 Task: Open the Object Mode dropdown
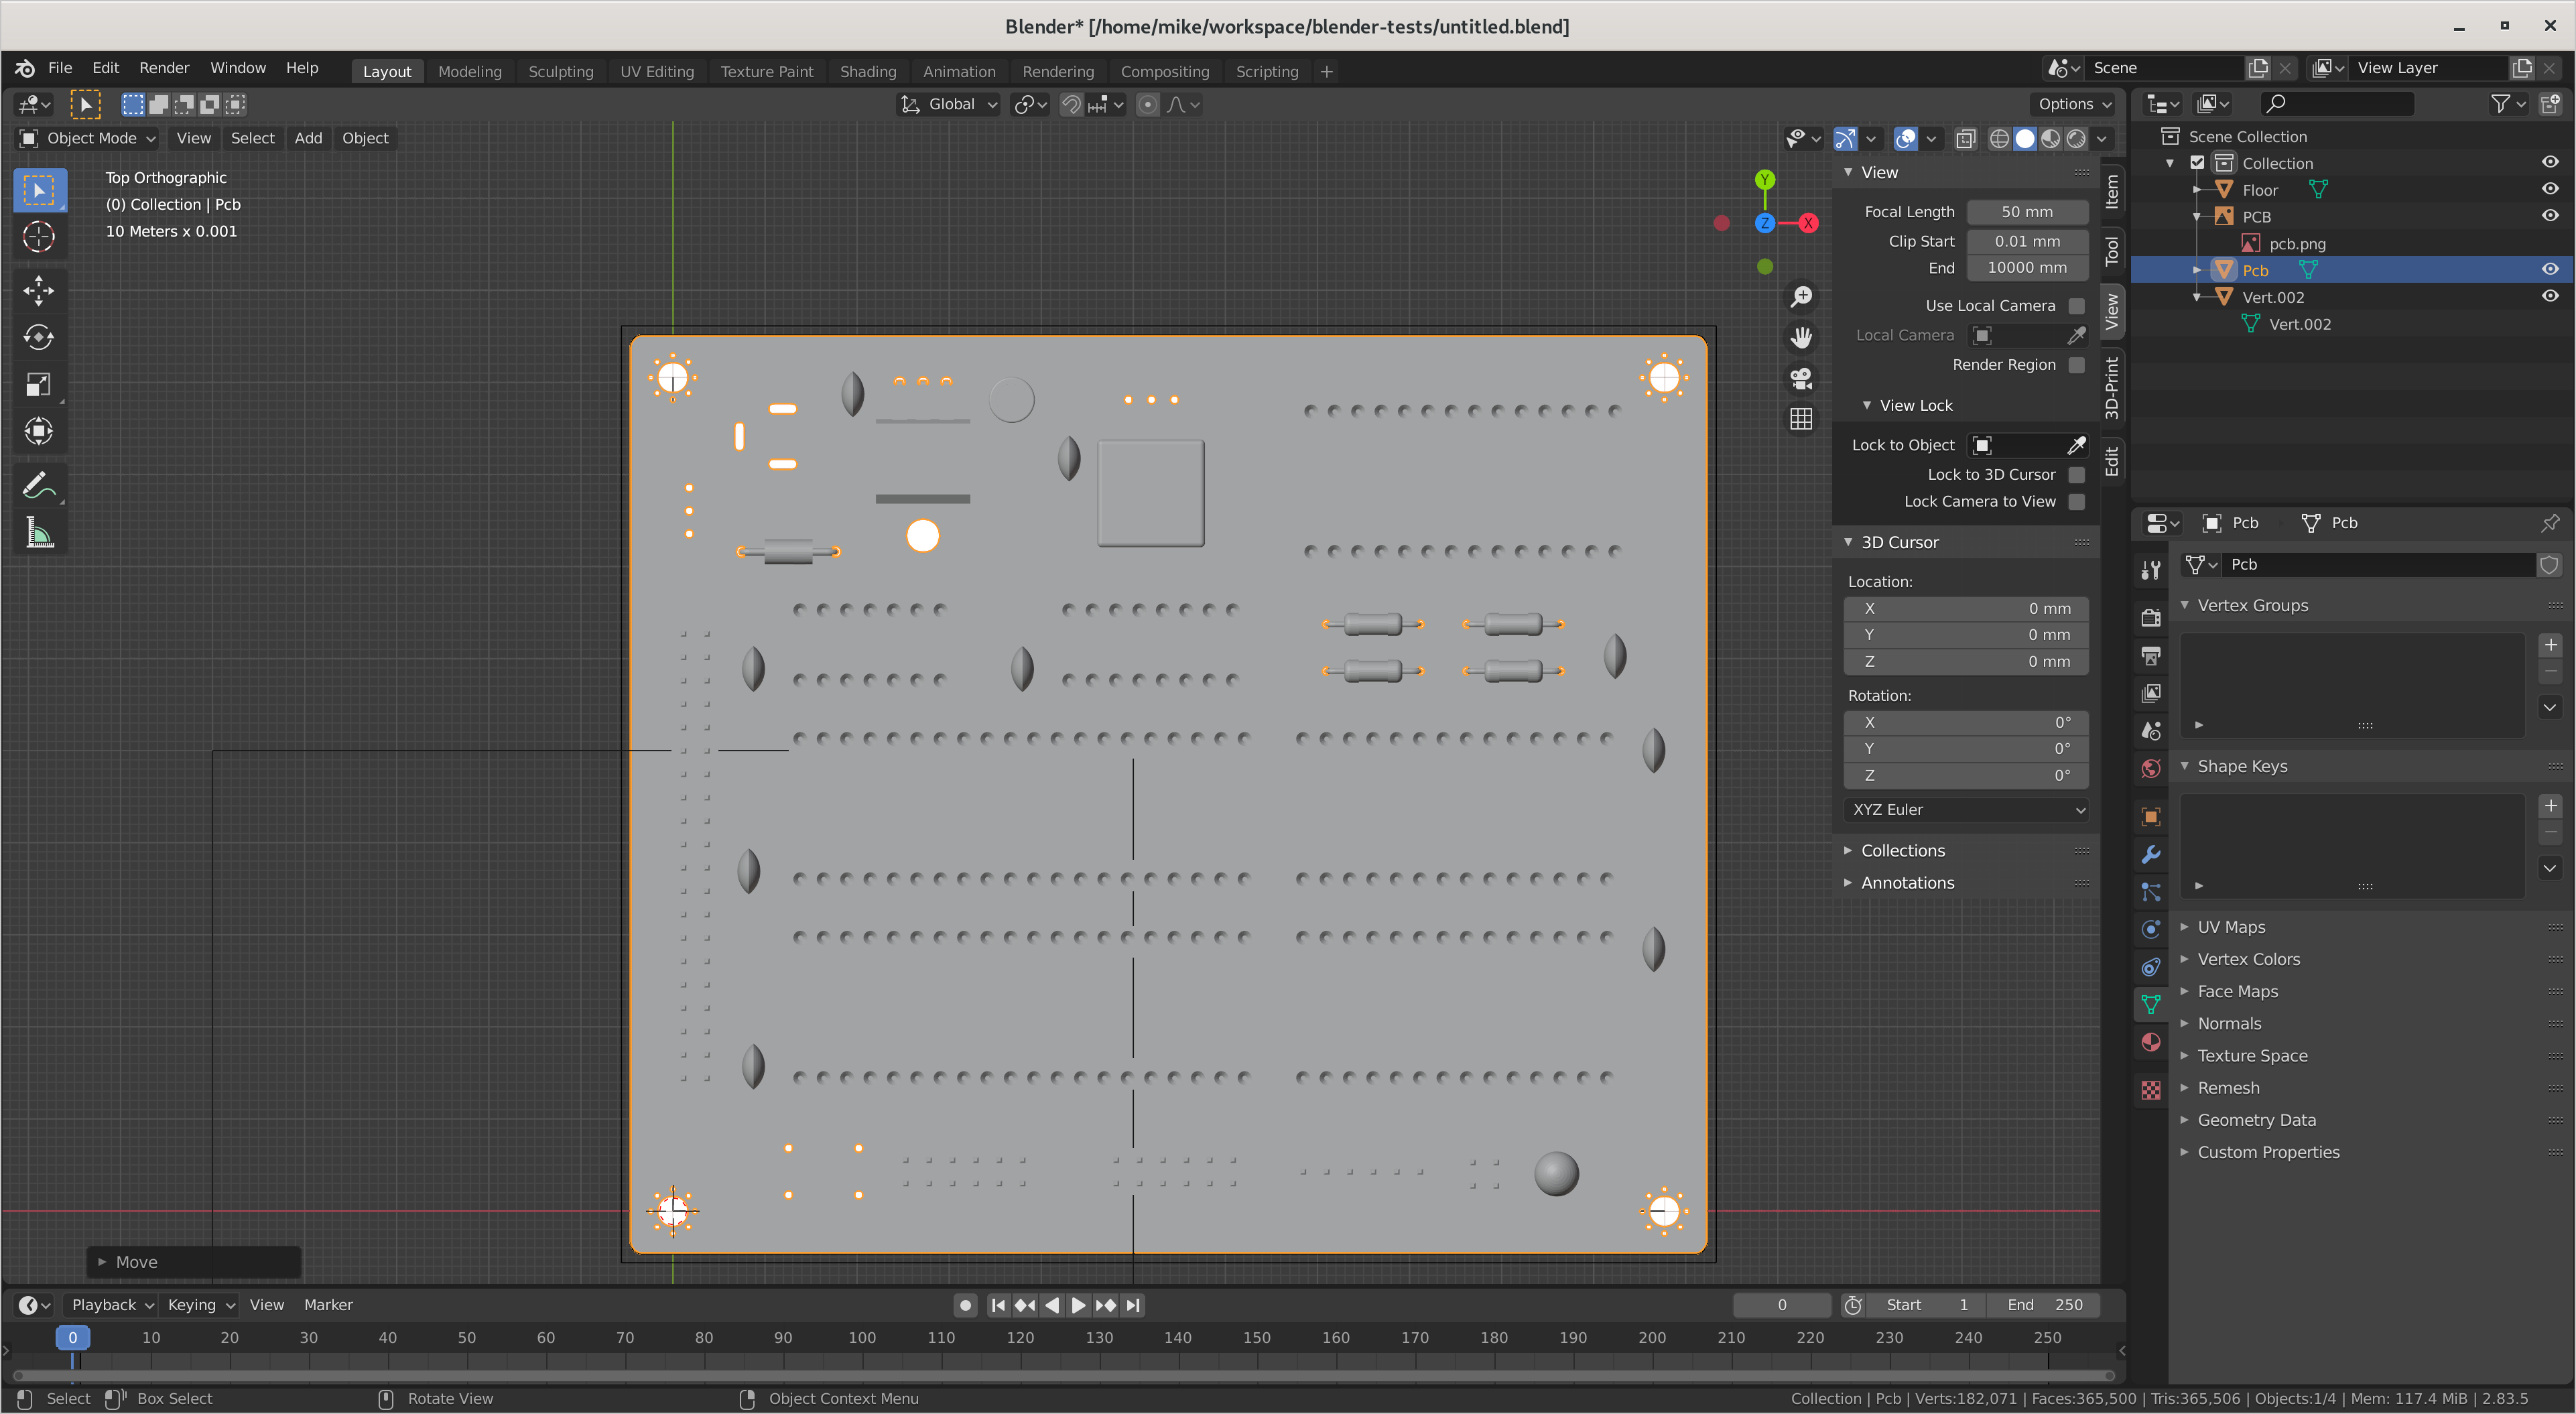tap(89, 138)
